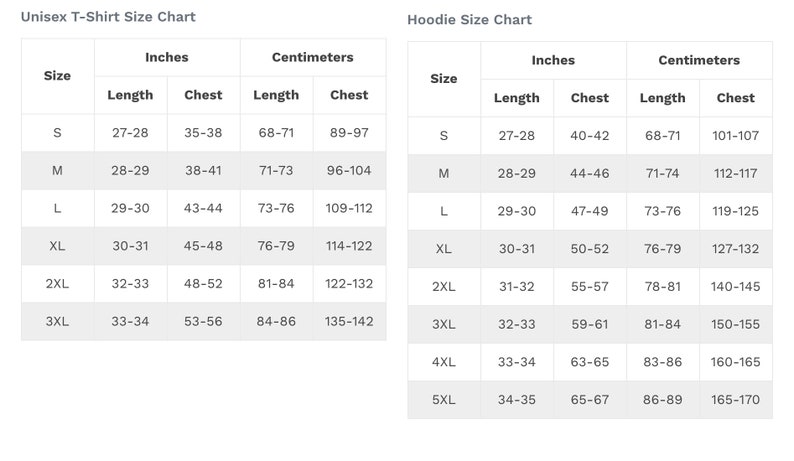The width and height of the screenshot is (794, 461).
Task: Select the Centimeters header in Hoodie chart
Action: coord(699,60)
